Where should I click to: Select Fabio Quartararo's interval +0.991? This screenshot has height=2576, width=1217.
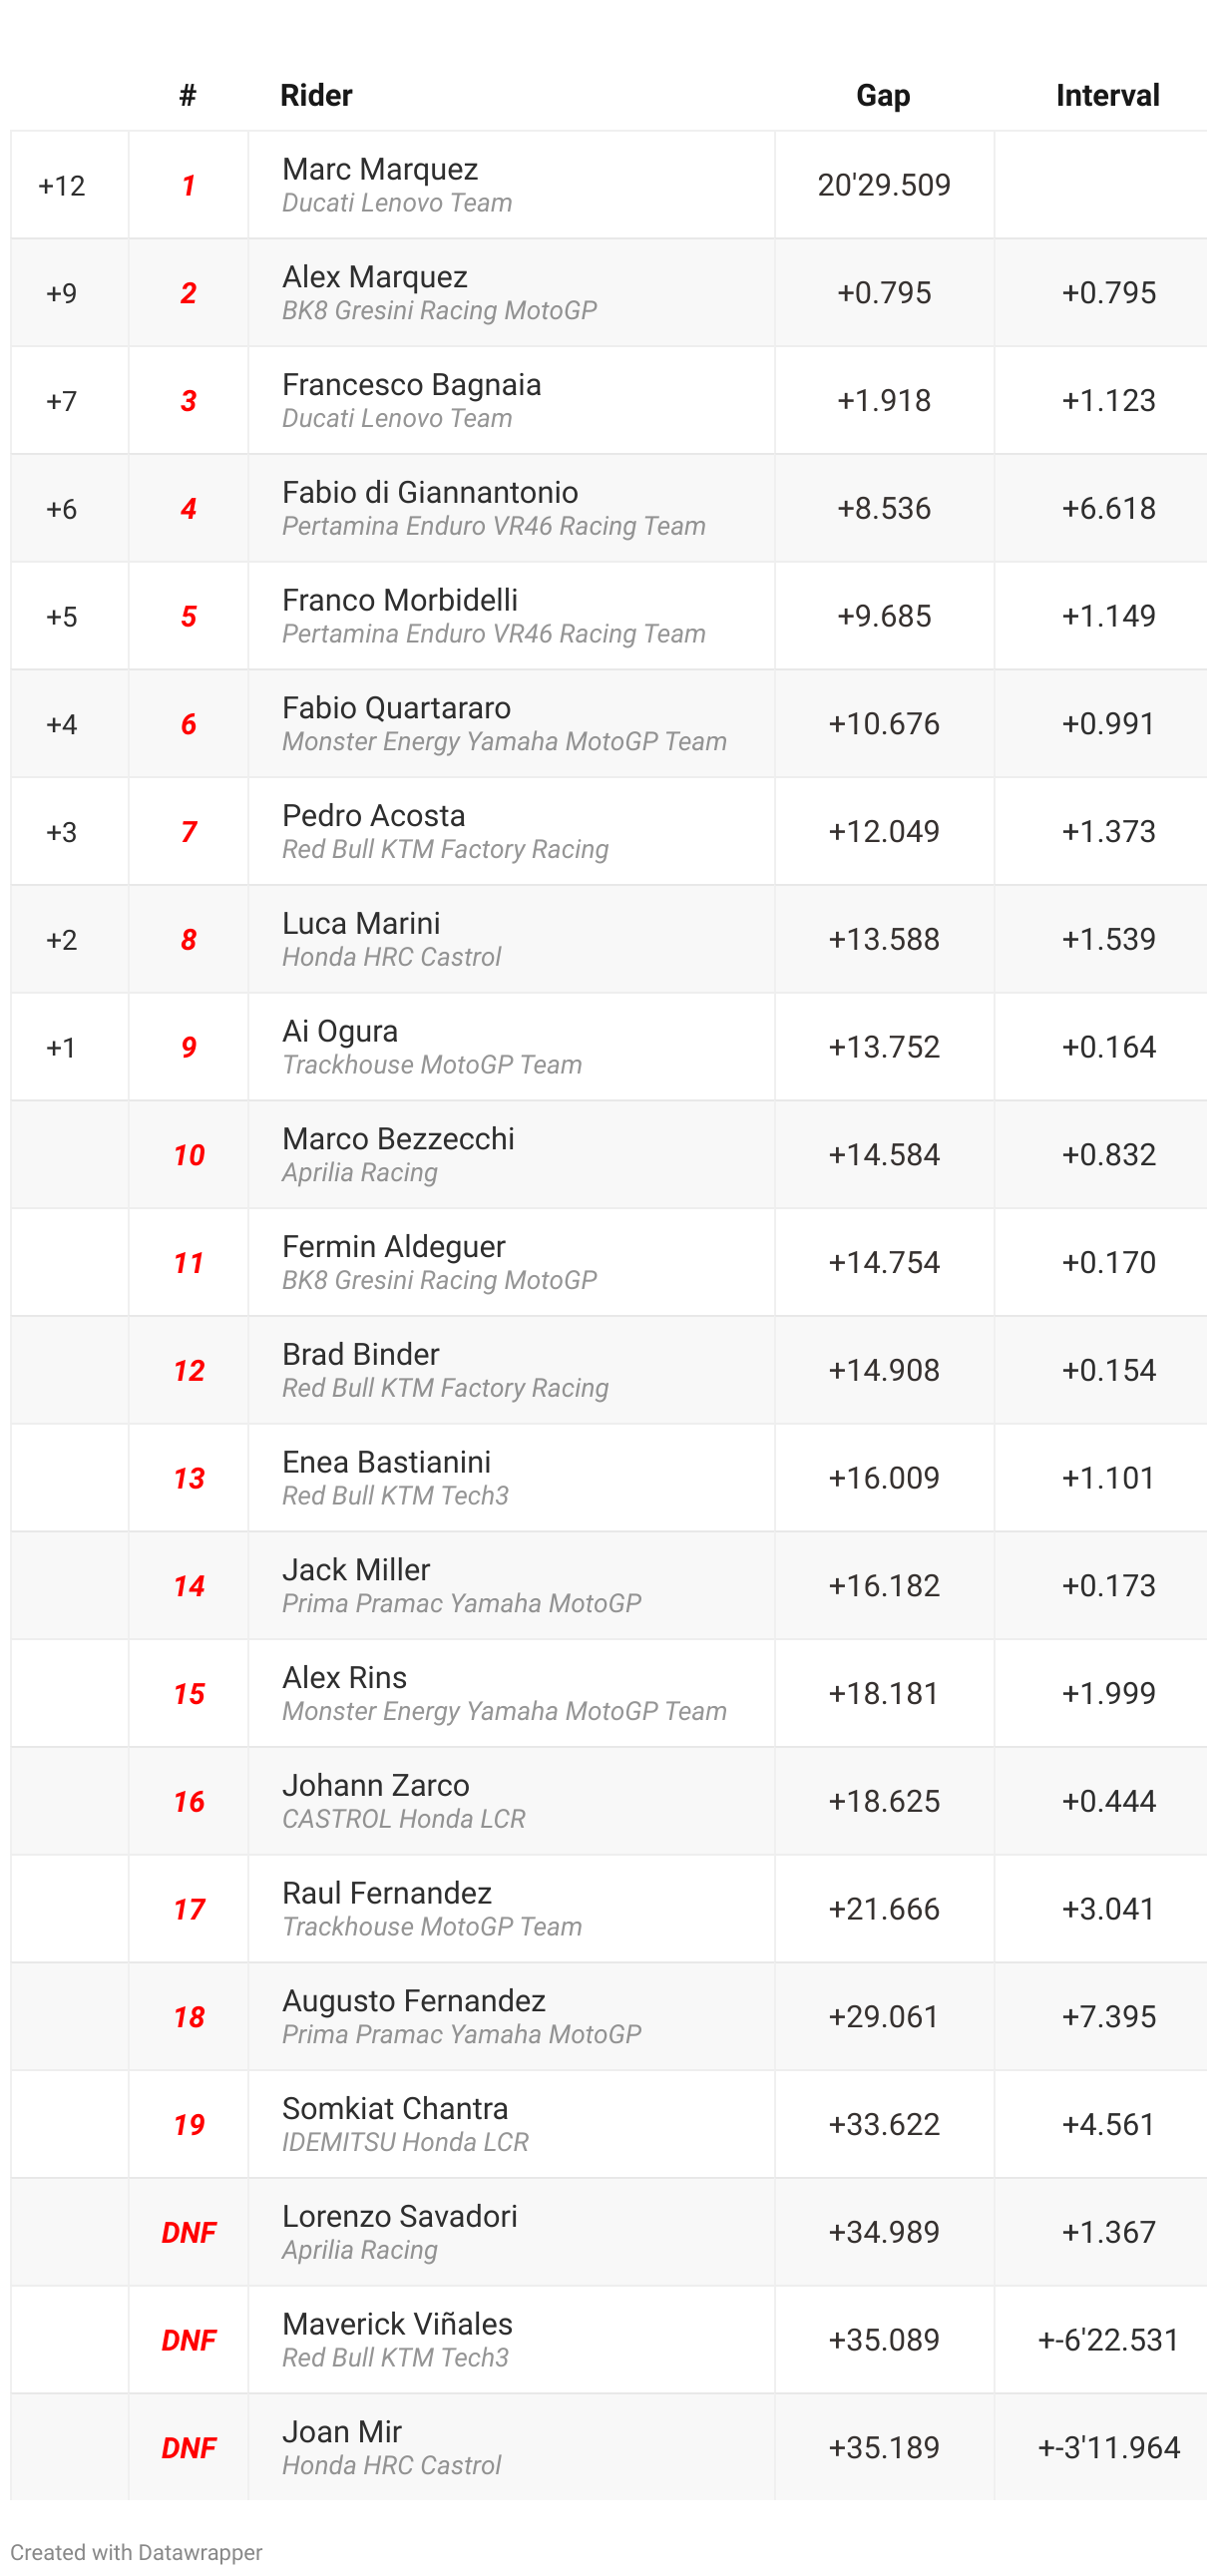[1108, 723]
